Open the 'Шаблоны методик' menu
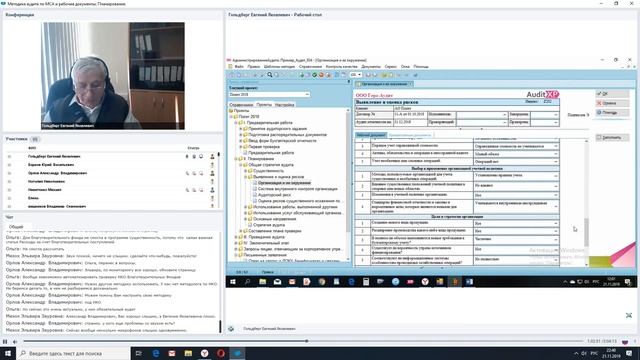Image resolution: width=640 pixels, height=360 pixels. 279,67
